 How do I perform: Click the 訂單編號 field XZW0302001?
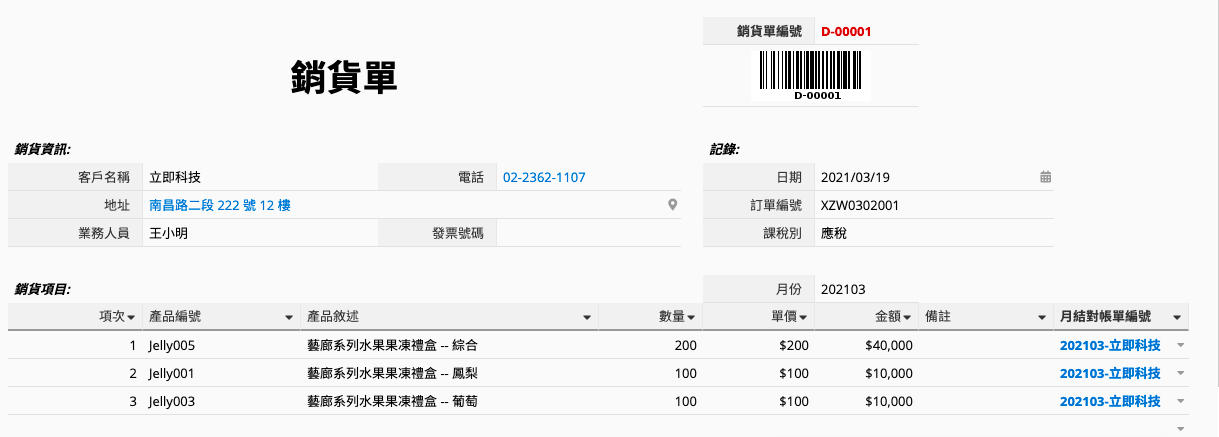[x=933, y=205]
